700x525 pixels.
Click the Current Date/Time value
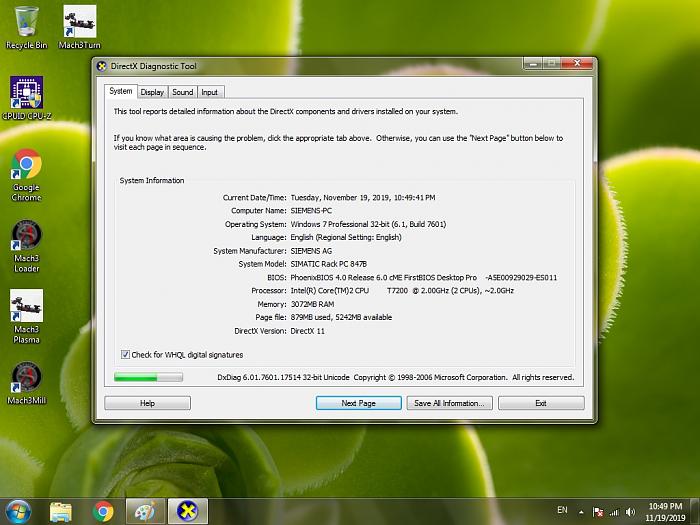click(363, 197)
